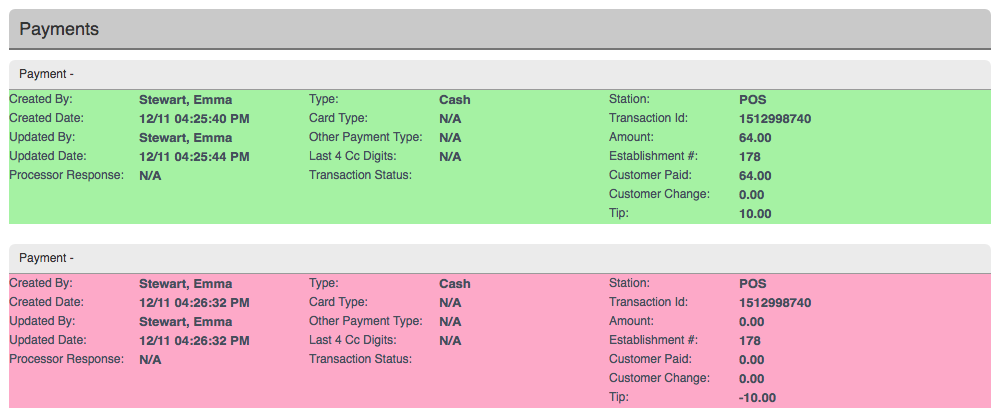Viewport: 999px width, 415px height.
Task: Click the Payments section title
Action: click(59, 29)
